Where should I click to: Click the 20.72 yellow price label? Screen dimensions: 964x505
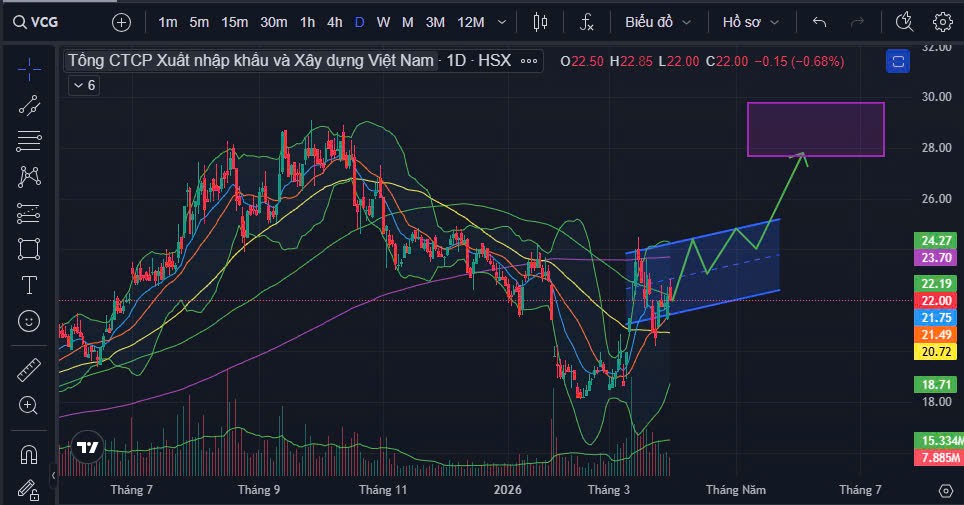tap(936, 352)
